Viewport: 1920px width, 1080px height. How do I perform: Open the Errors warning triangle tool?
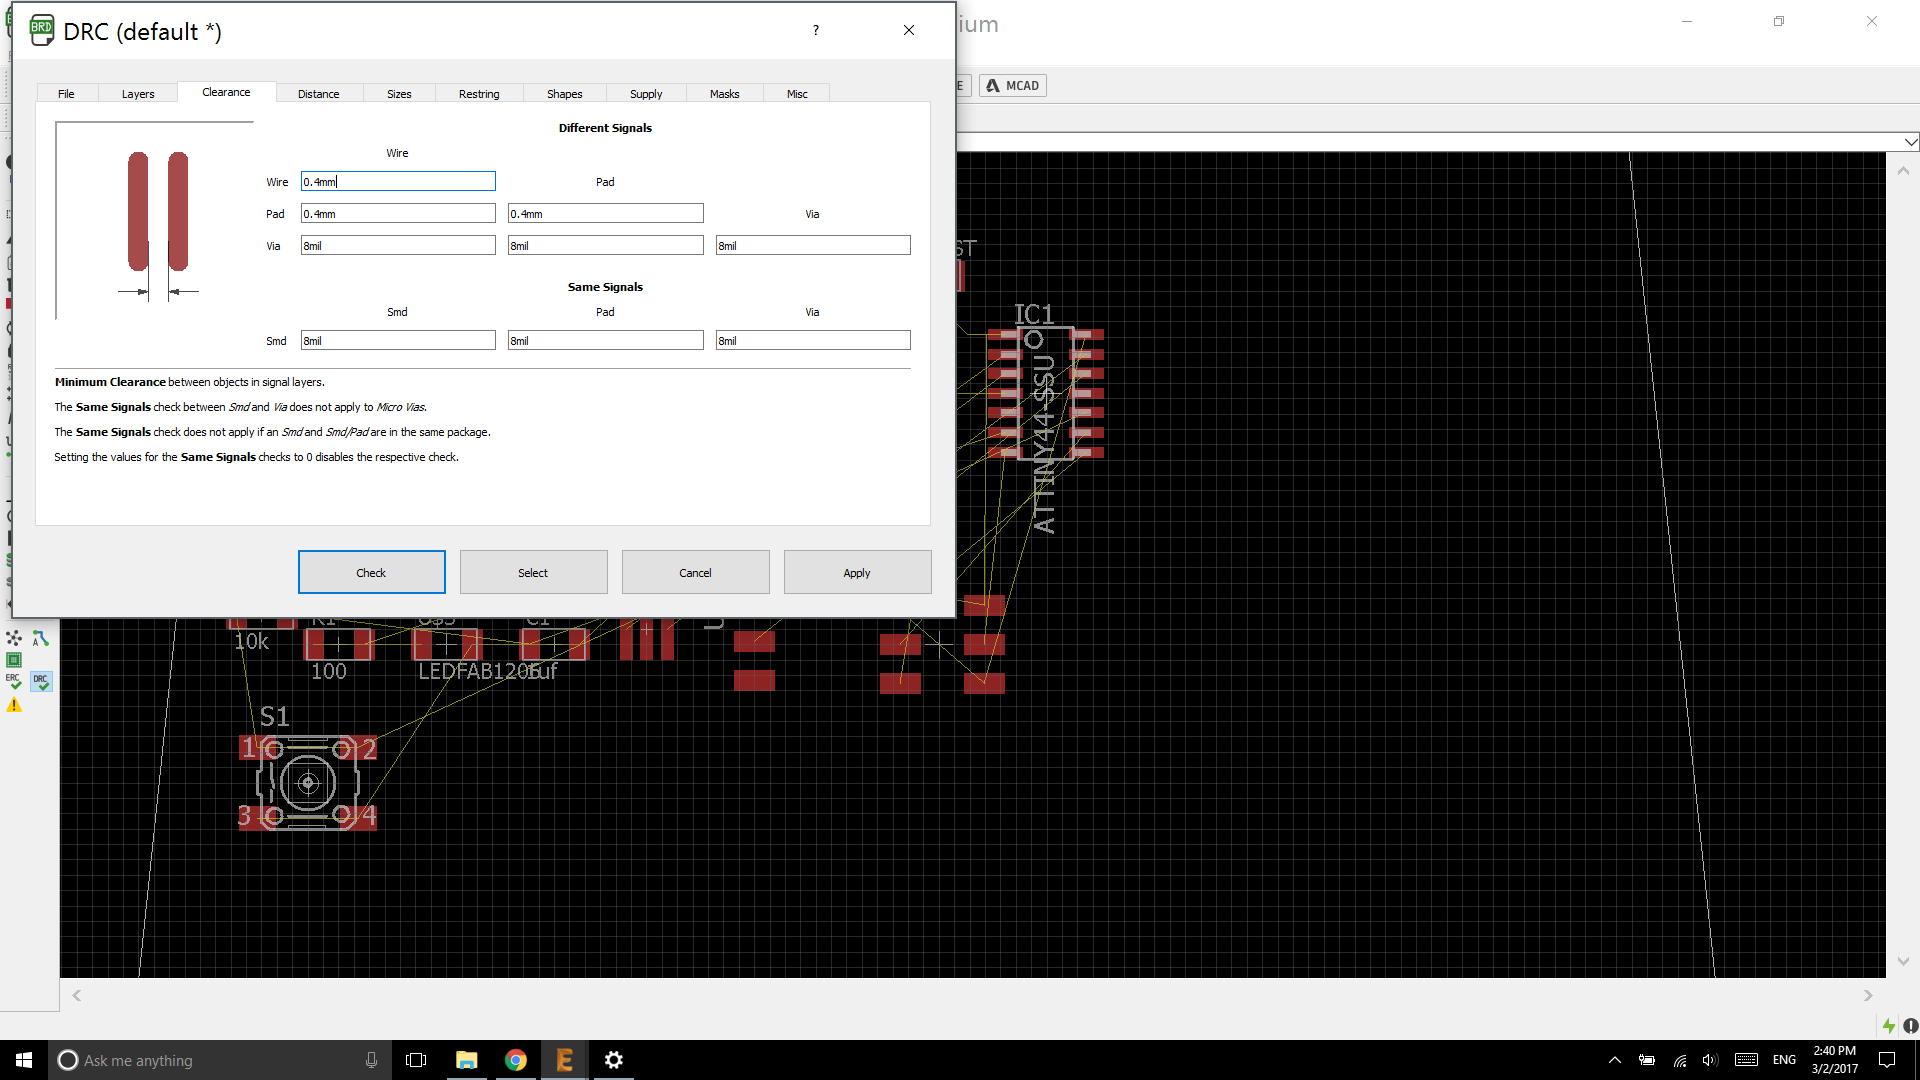tap(14, 705)
